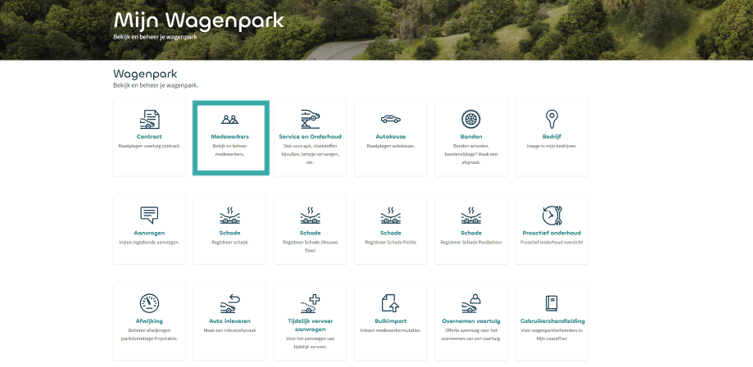Select text 'Inlezen medewerkermutaties.'

click(390, 330)
